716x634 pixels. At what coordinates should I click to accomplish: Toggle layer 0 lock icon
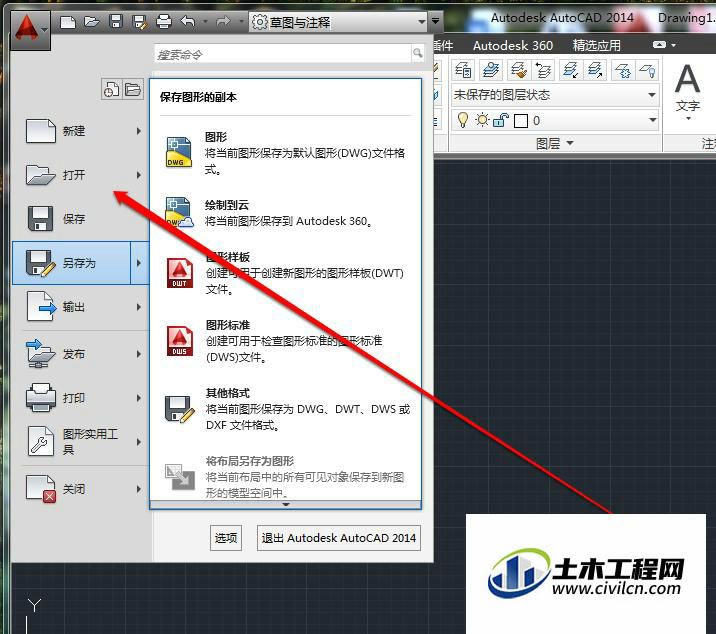tap(501, 120)
